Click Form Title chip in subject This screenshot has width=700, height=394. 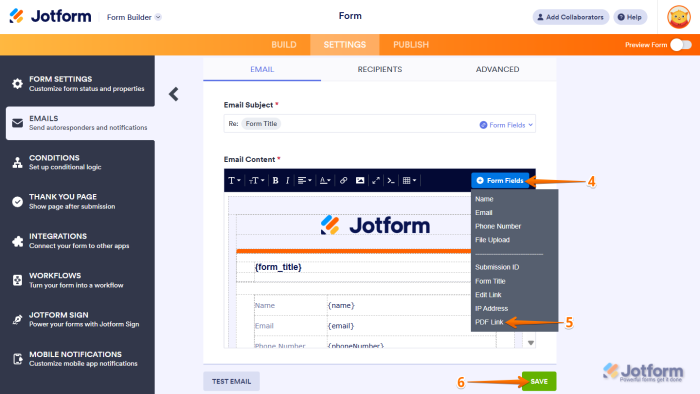click(x=261, y=124)
